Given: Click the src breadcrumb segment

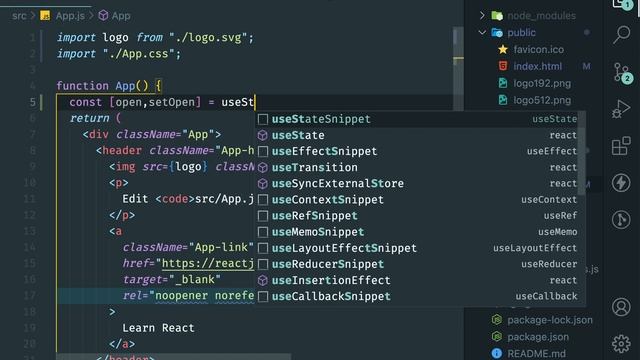Looking at the screenshot, I should coord(19,16).
